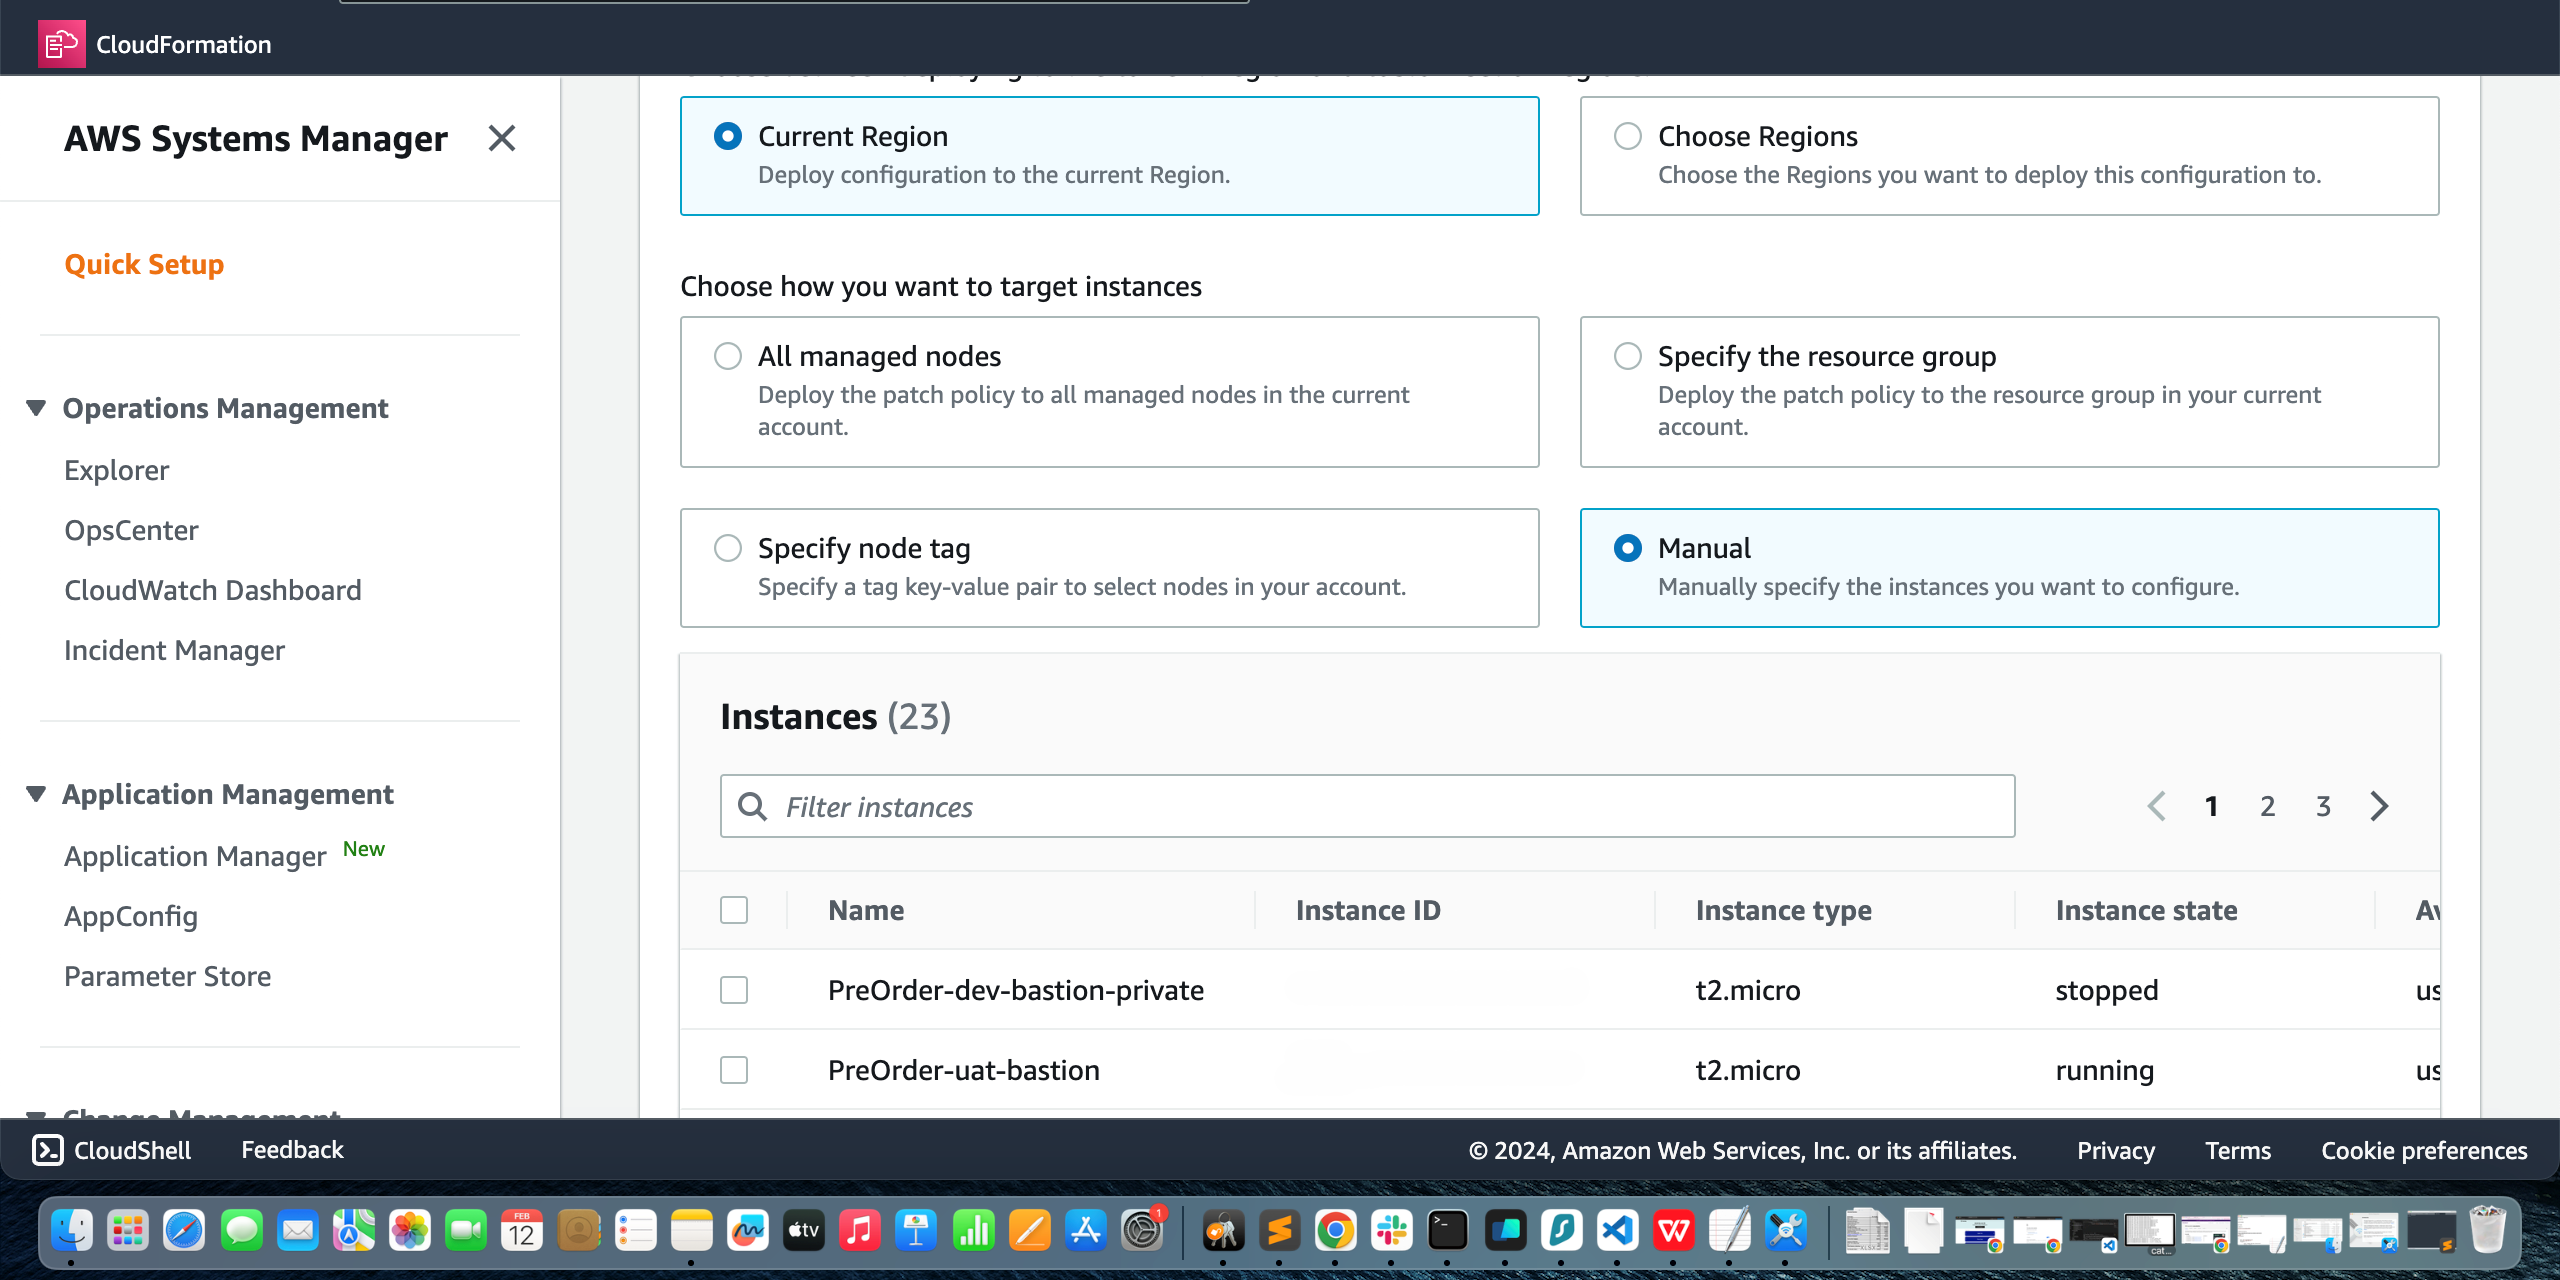Screen dimensions: 2560x1280
Task: Go to instances page 2
Action: (x=2268, y=806)
